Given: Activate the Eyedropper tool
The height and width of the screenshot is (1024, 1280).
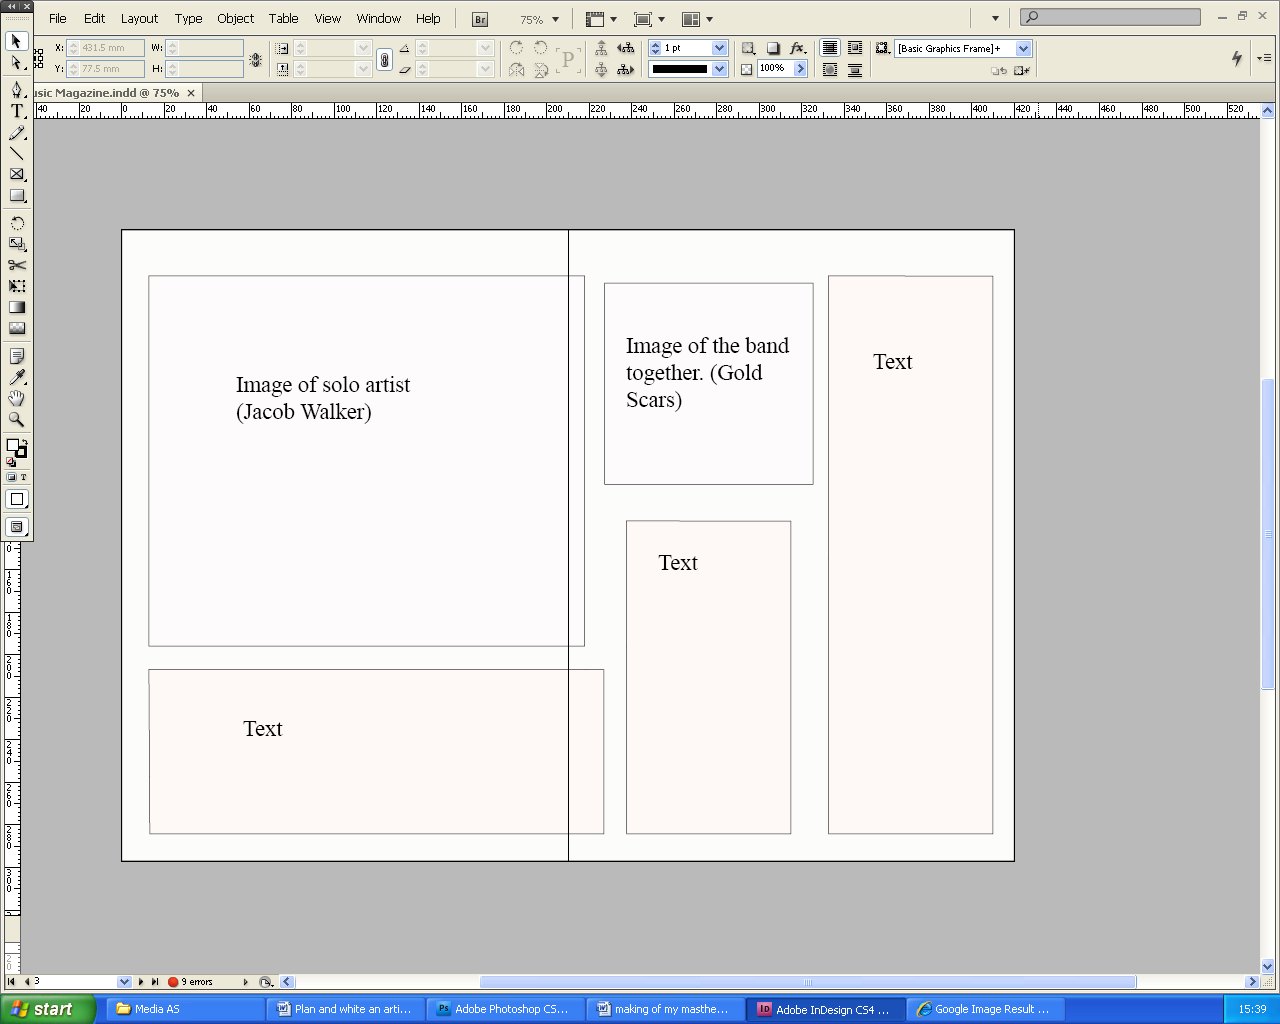Looking at the screenshot, I should (x=16, y=377).
